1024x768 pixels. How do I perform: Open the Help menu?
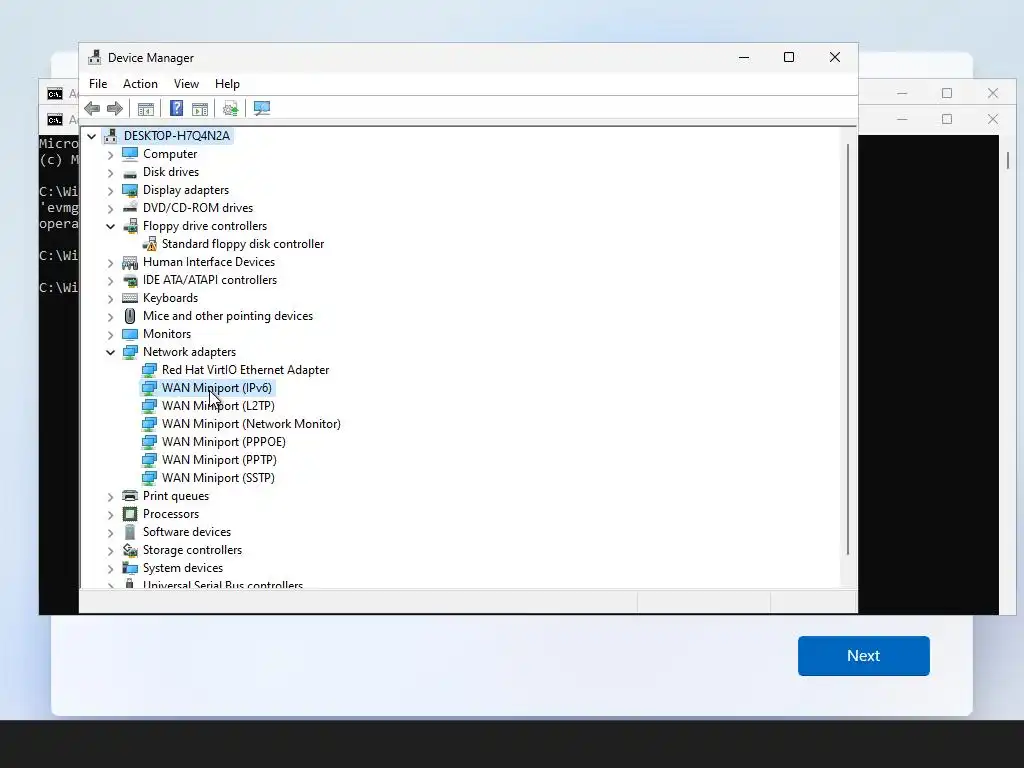227,84
